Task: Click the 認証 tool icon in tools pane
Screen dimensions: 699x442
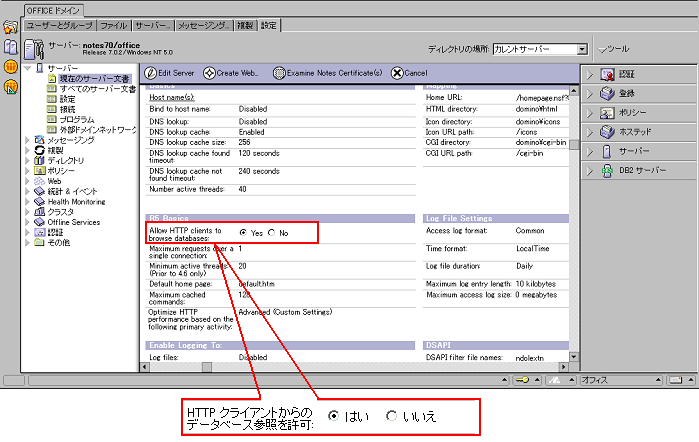Action: [x=607, y=74]
